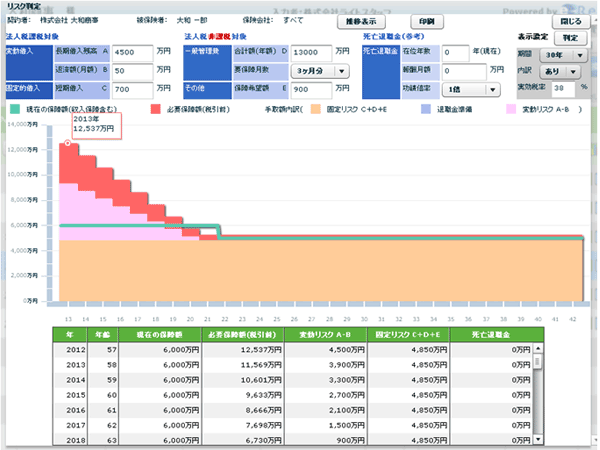The image size is (600, 450).
Task: Click the 判定 button
Action: [x=570, y=38]
